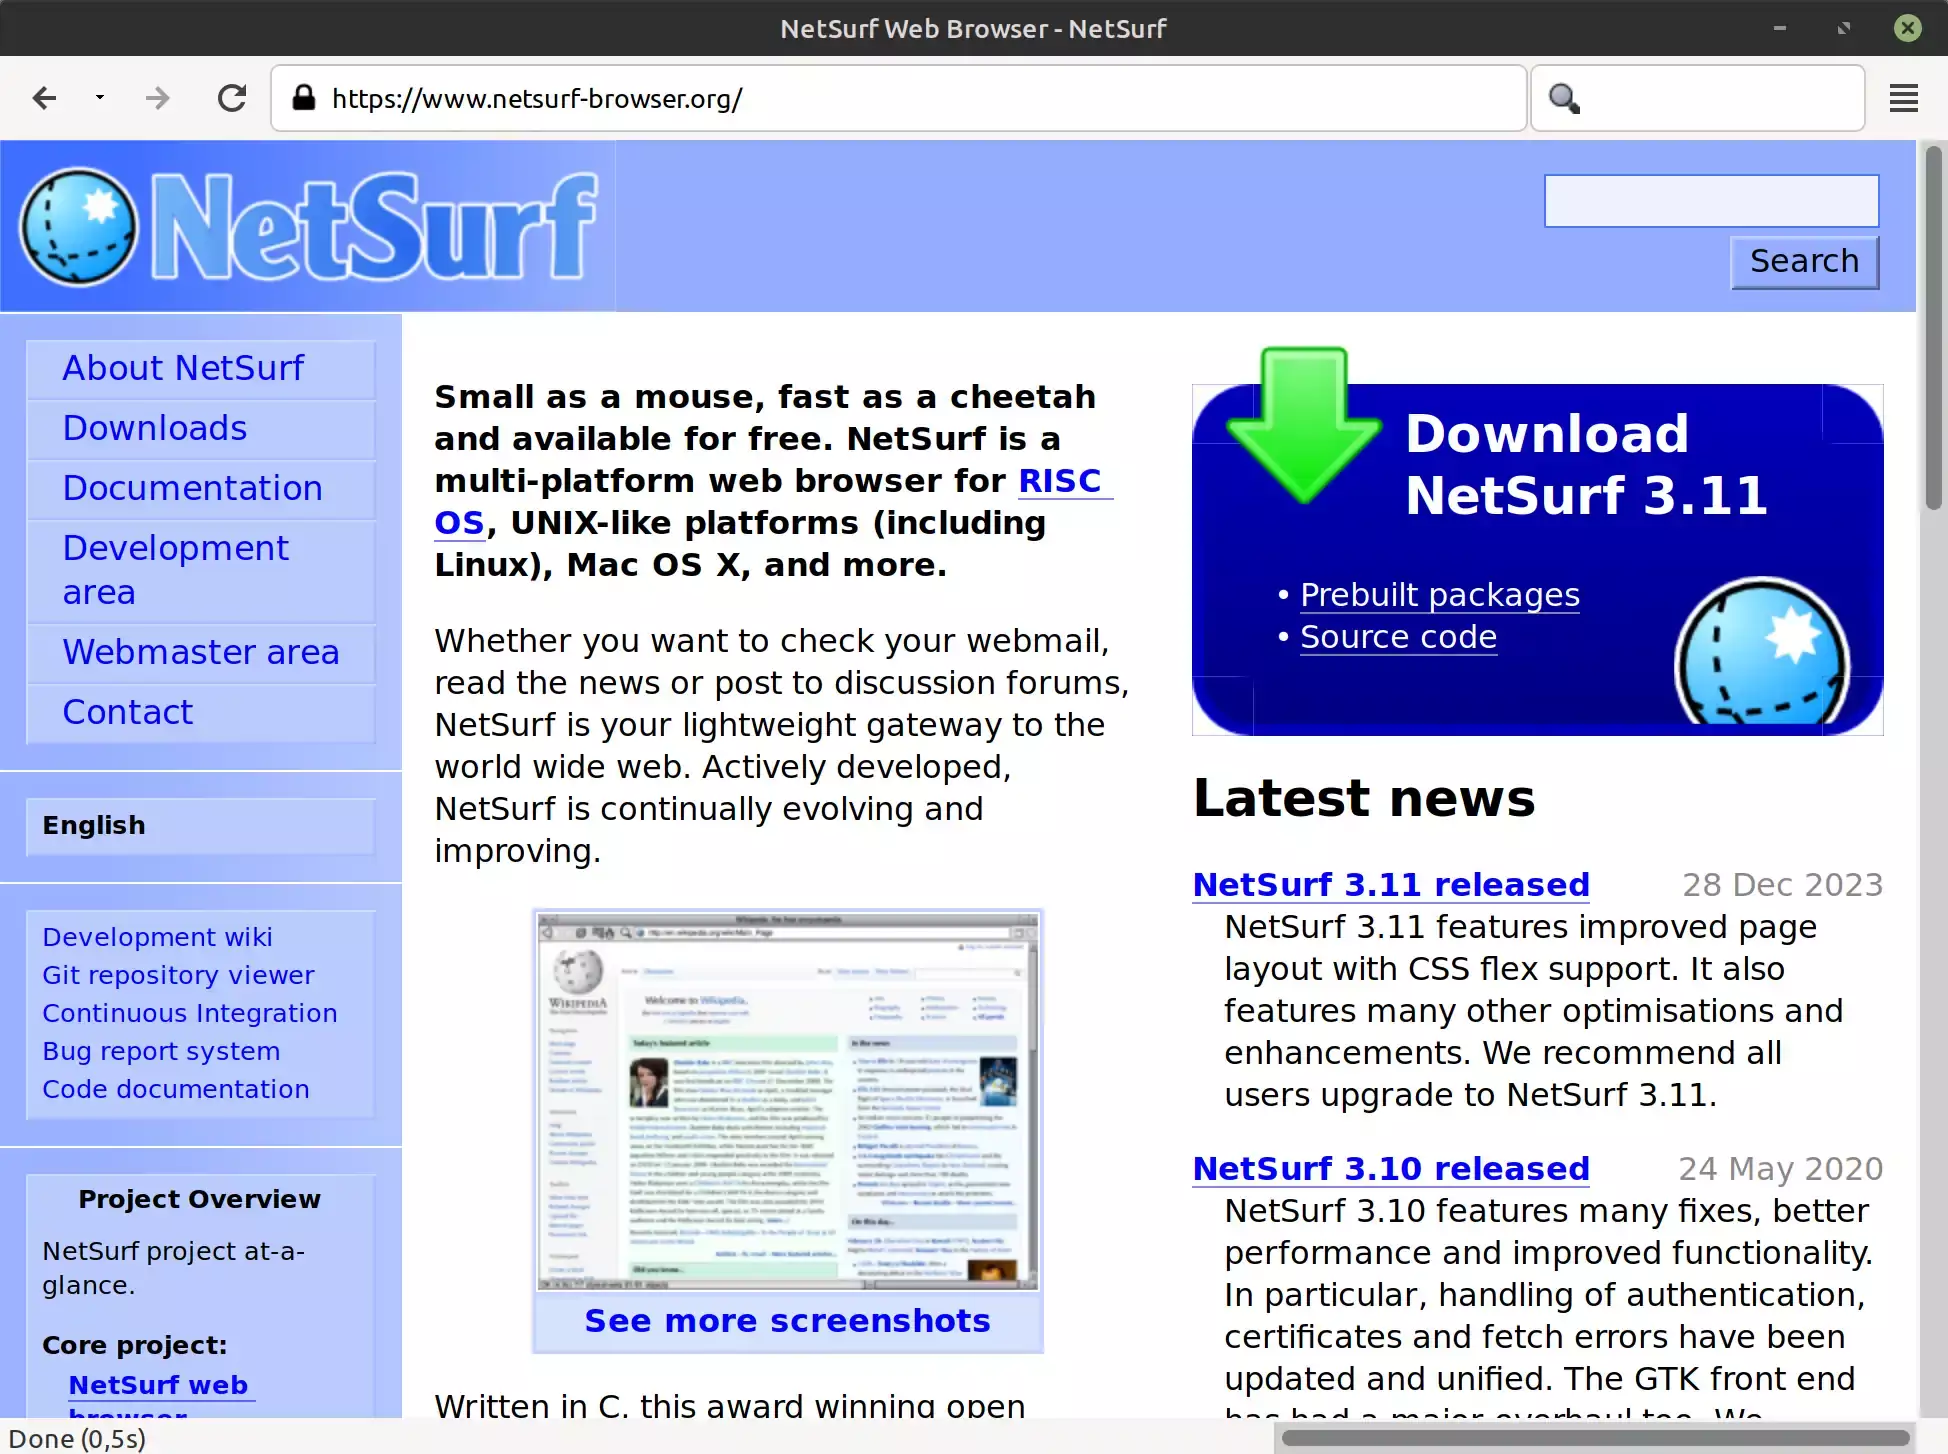Screen dimensions: 1948x1454
Task: Click the site search text field
Action: tap(1711, 201)
